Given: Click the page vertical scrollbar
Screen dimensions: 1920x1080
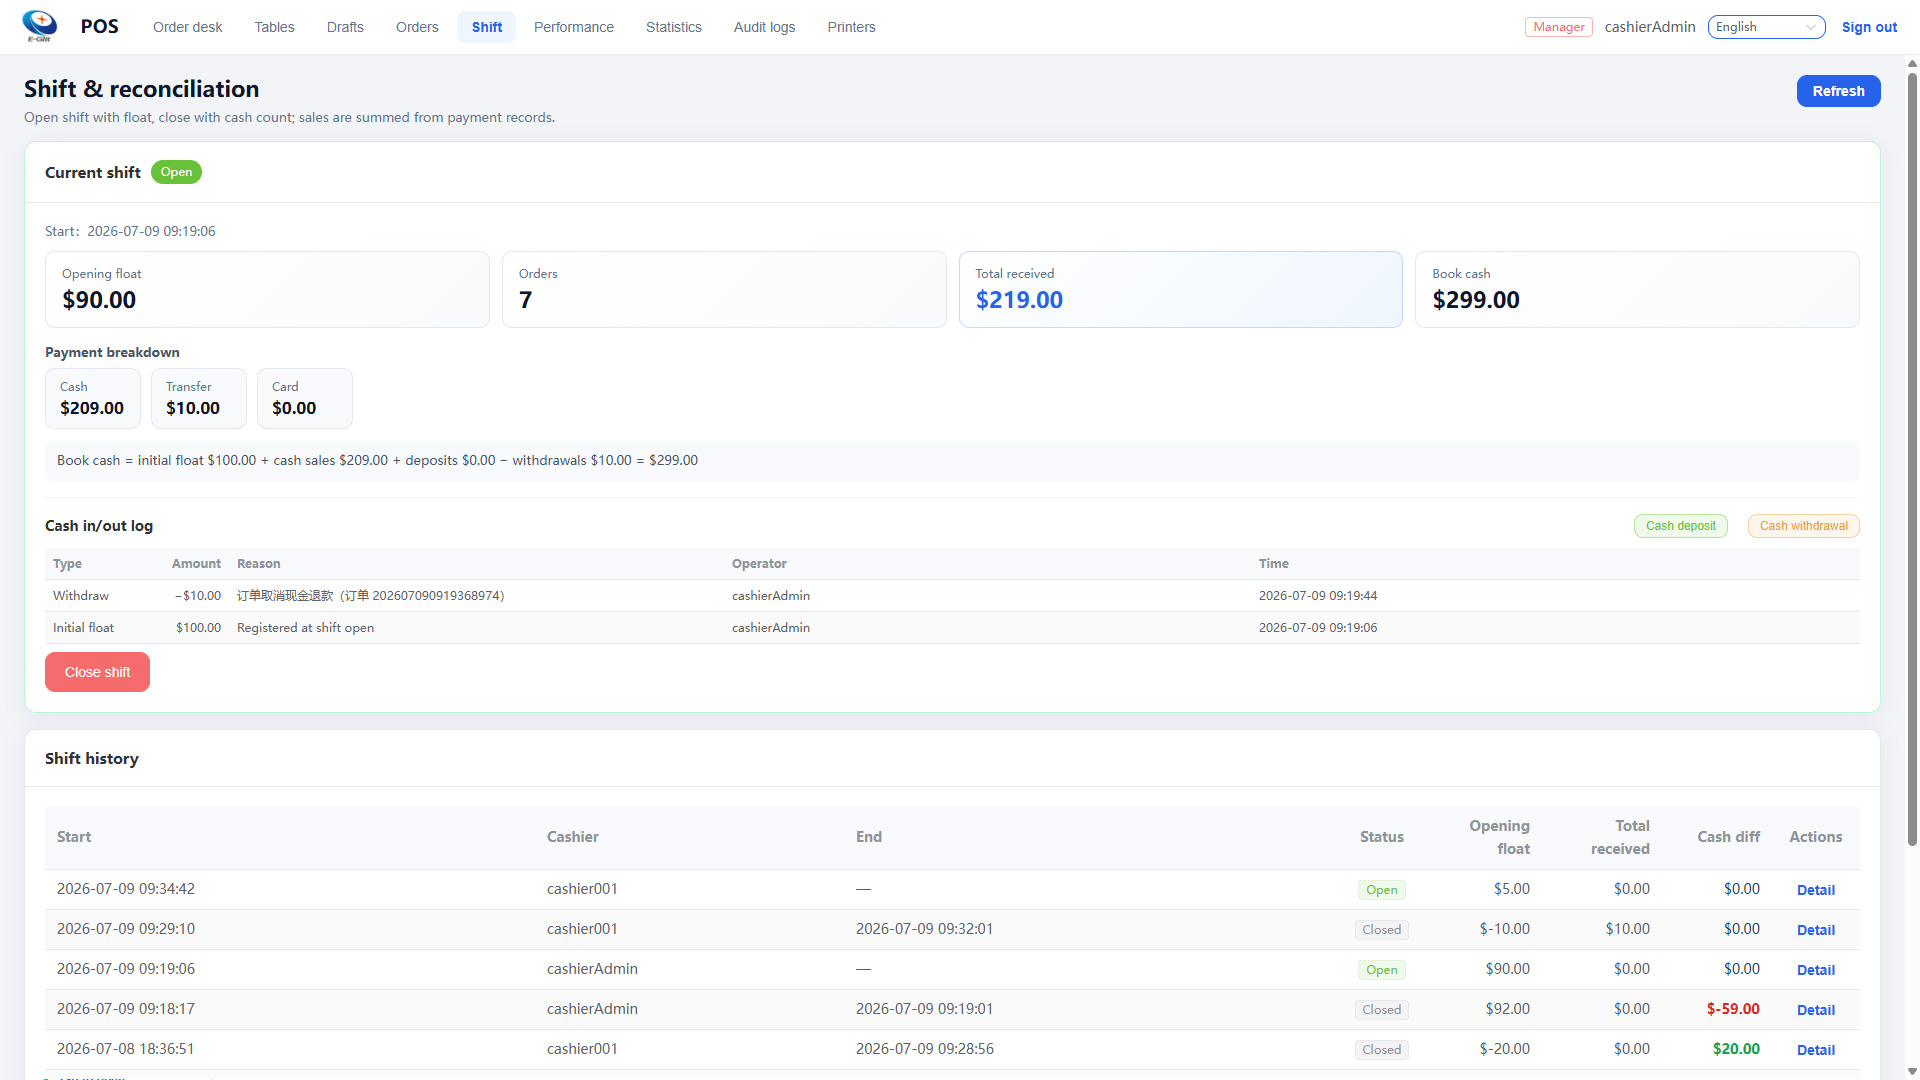Looking at the screenshot, I should tap(1912, 460).
